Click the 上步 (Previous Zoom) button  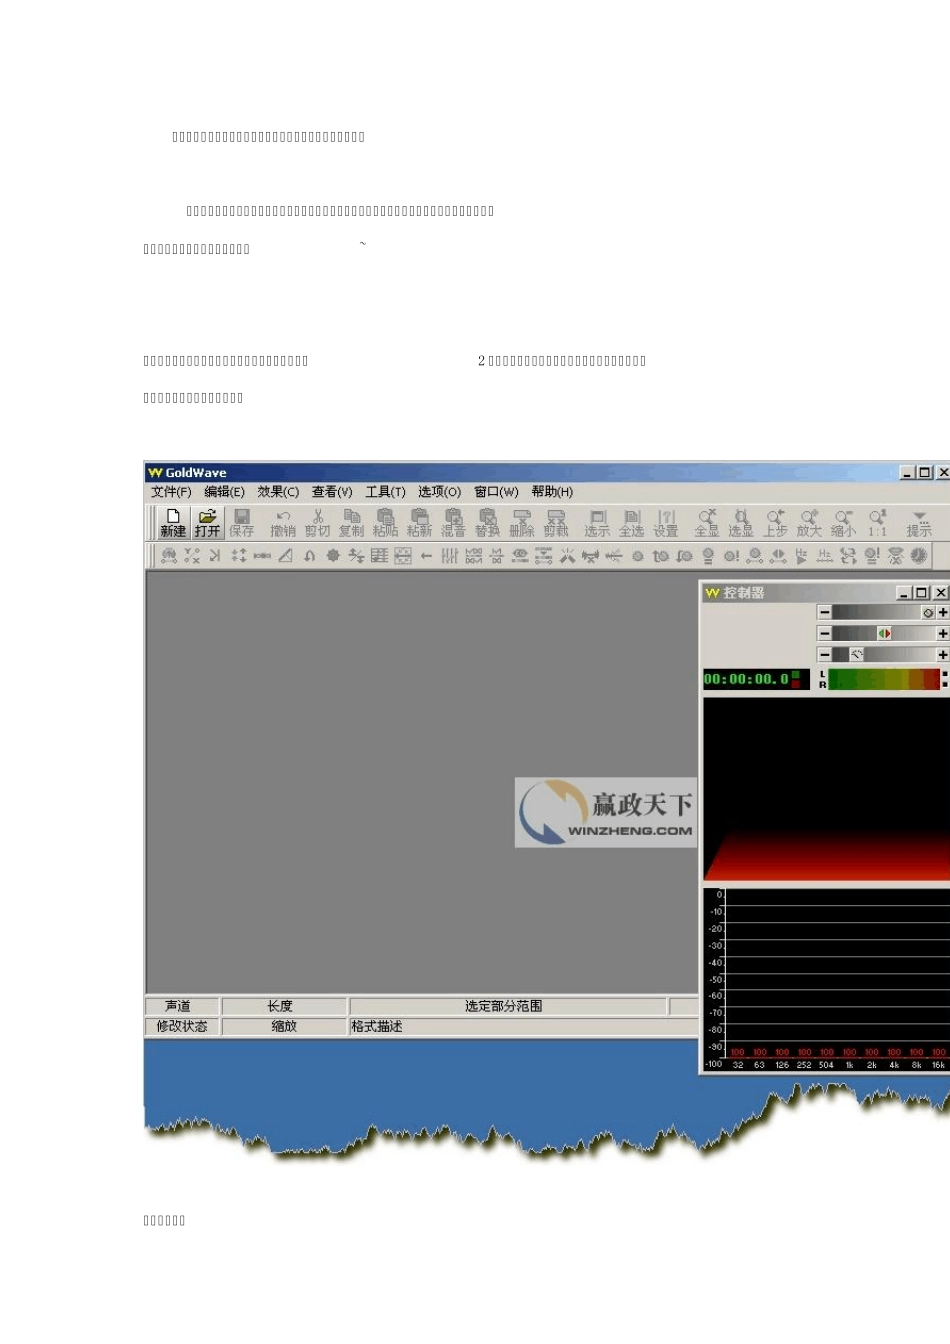point(775,523)
